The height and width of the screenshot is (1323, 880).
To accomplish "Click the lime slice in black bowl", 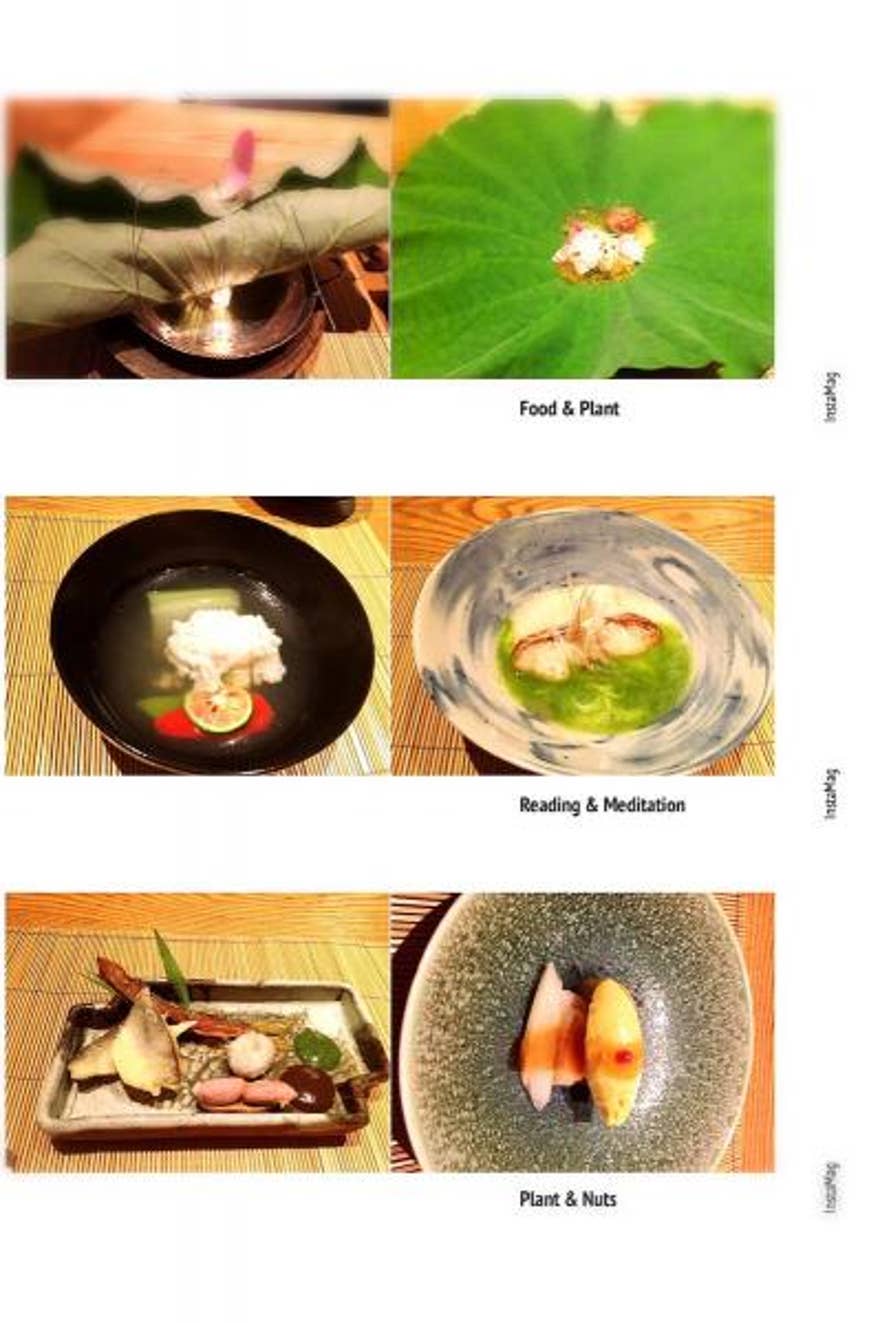I will point(218,710).
